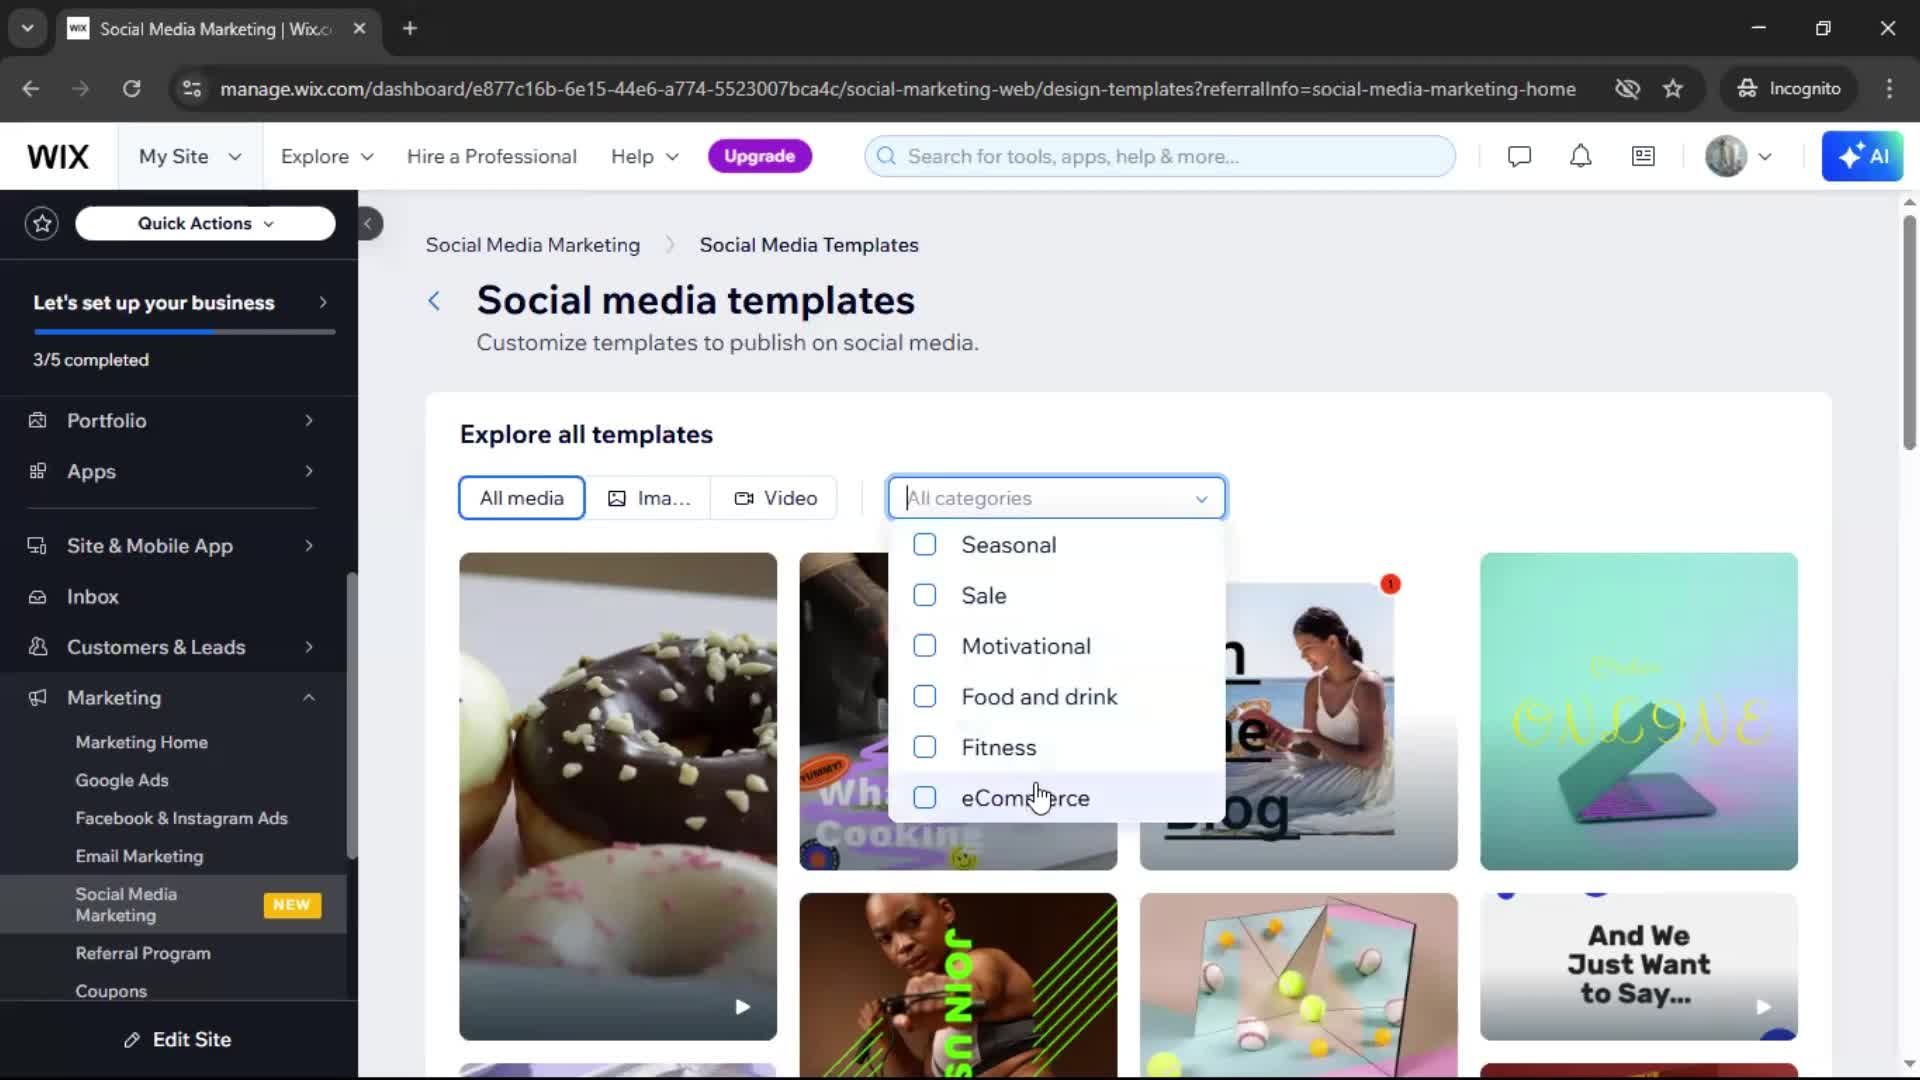Screen dimensions: 1920x1080
Task: Check the eCommerce category
Action: pyautogui.click(x=924, y=798)
